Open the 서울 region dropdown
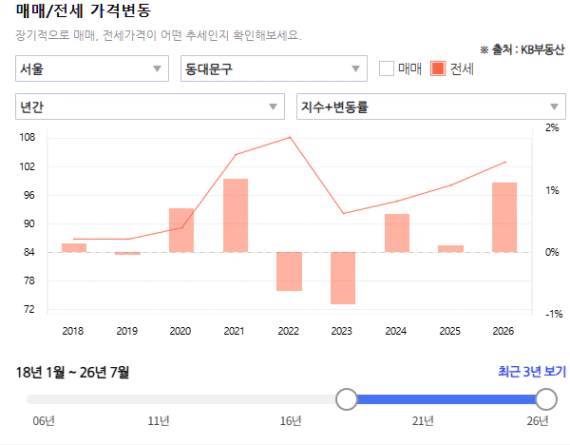The image size is (570, 445). coord(92,68)
